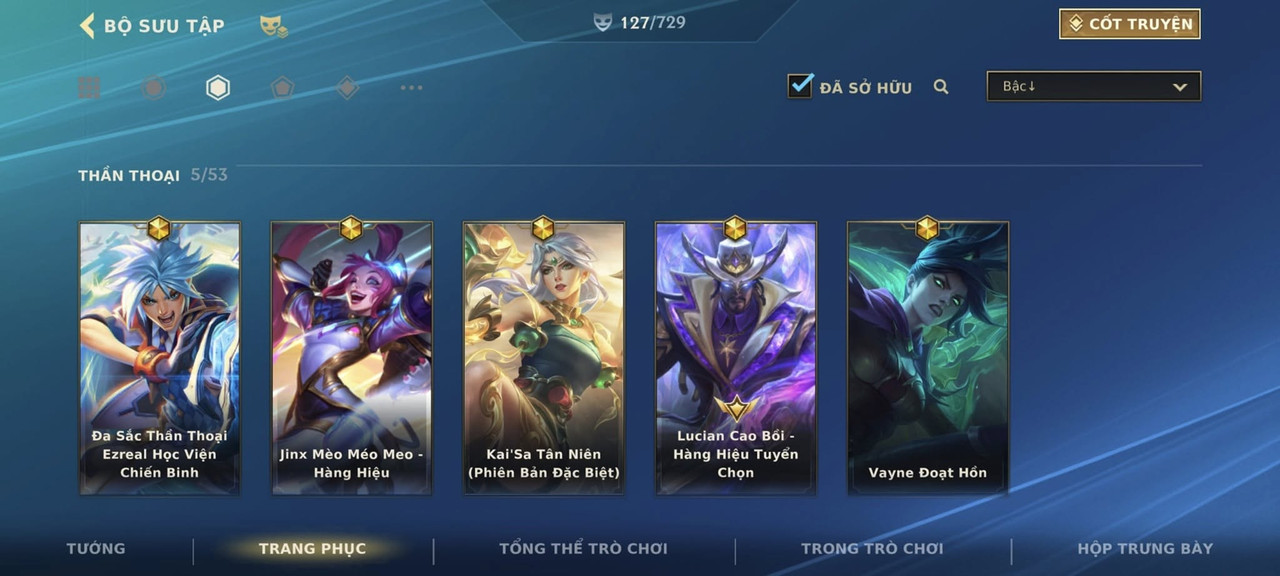Open the Trong Trò Chơi tab
This screenshot has width=1280, height=576.
[872, 548]
